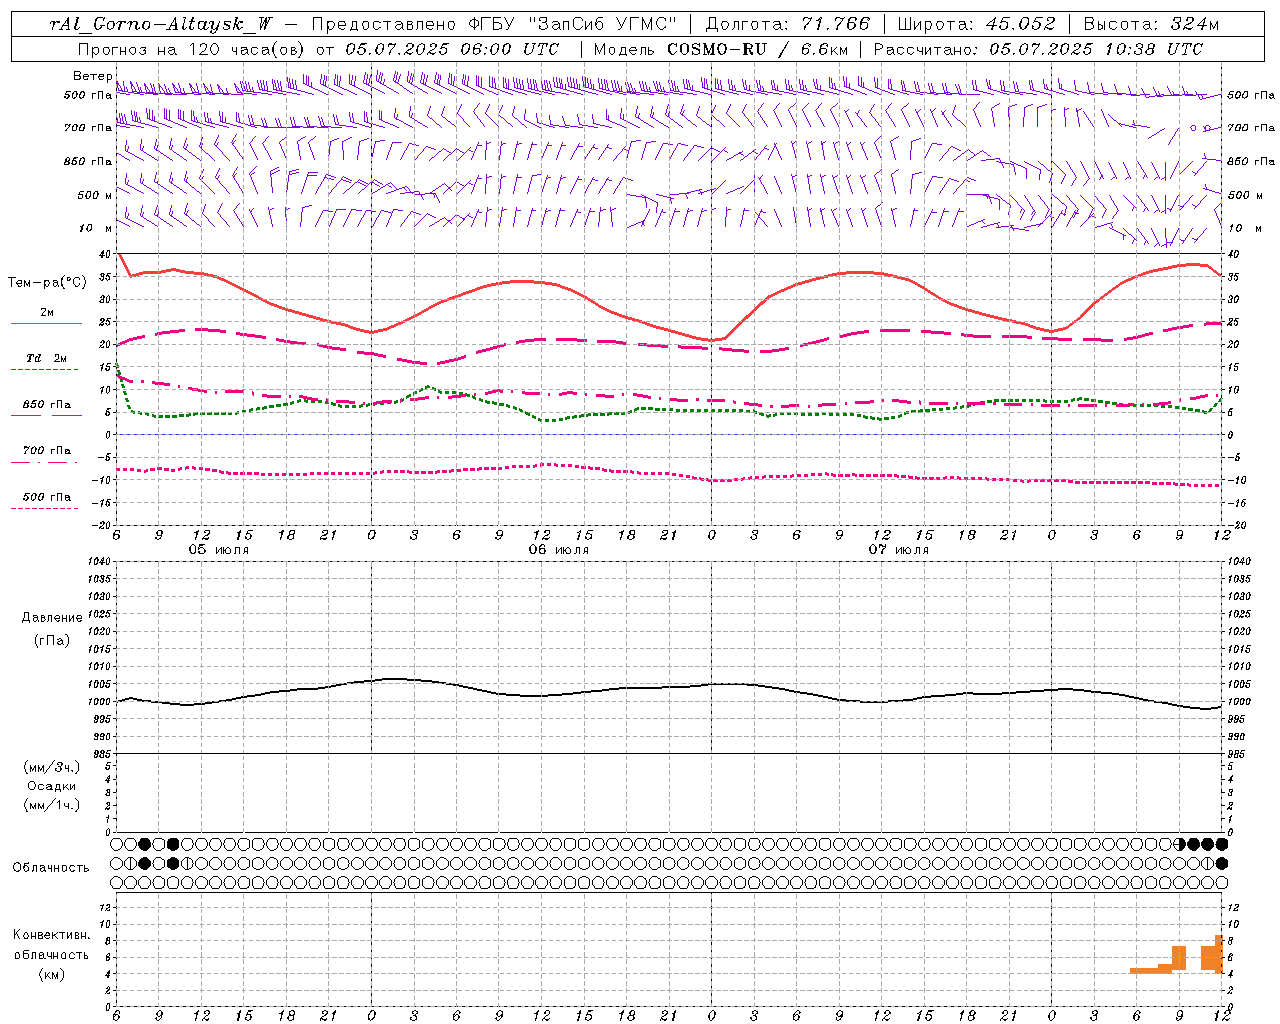The width and height of the screenshot is (1280, 1024).
Task: Click the elevation text "Высота: 324м"
Action: click(x=1151, y=24)
